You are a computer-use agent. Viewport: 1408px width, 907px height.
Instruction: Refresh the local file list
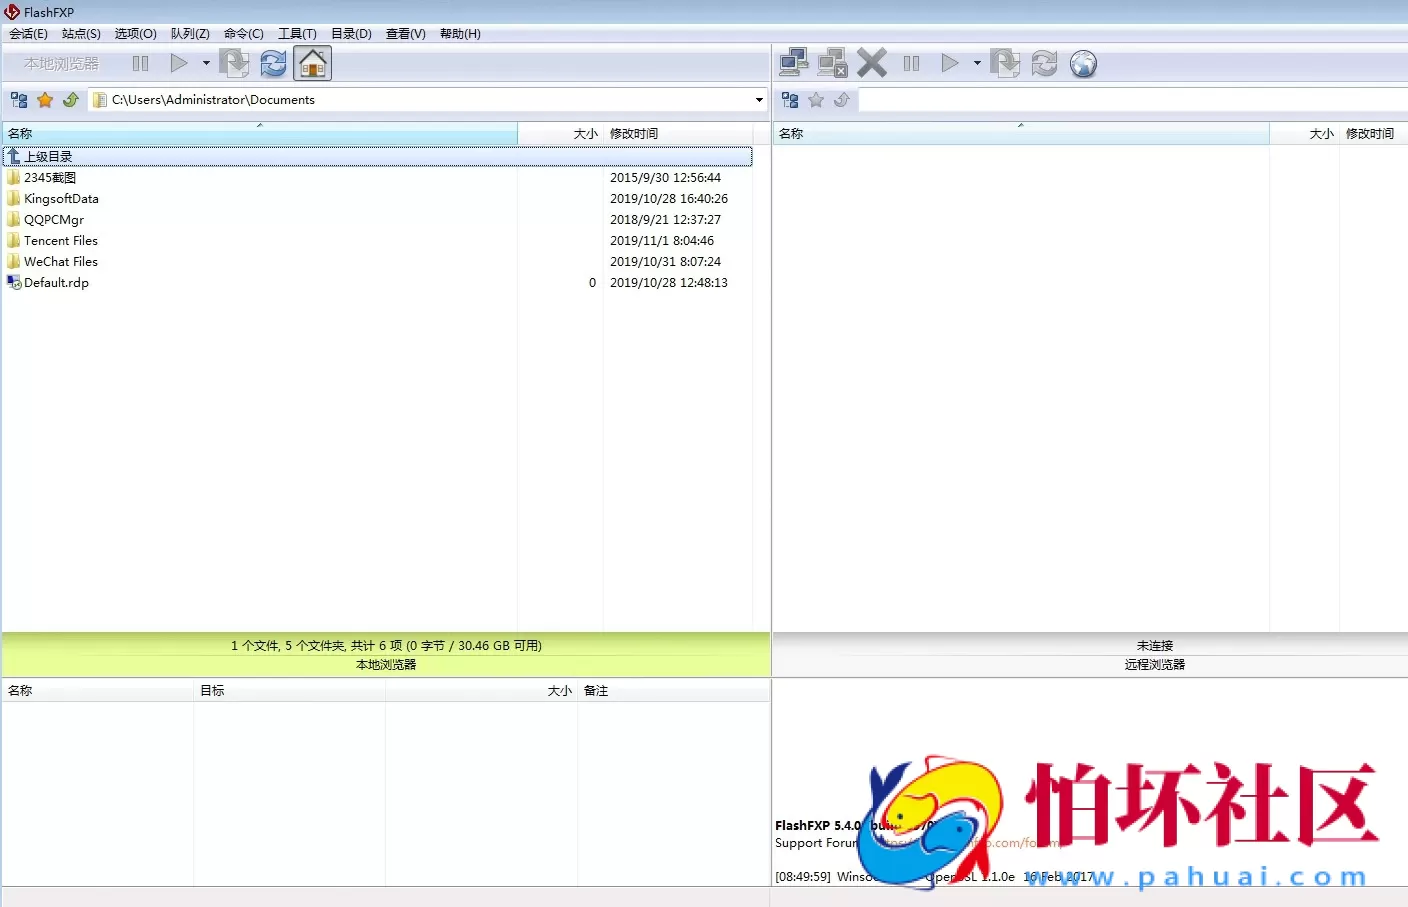[x=273, y=64]
